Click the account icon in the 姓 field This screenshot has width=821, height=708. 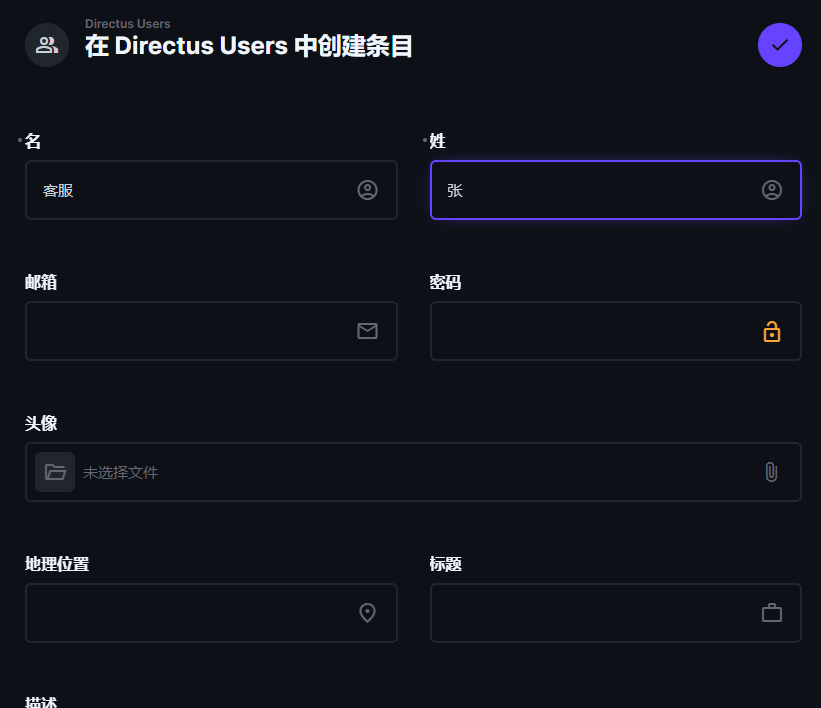tap(772, 190)
